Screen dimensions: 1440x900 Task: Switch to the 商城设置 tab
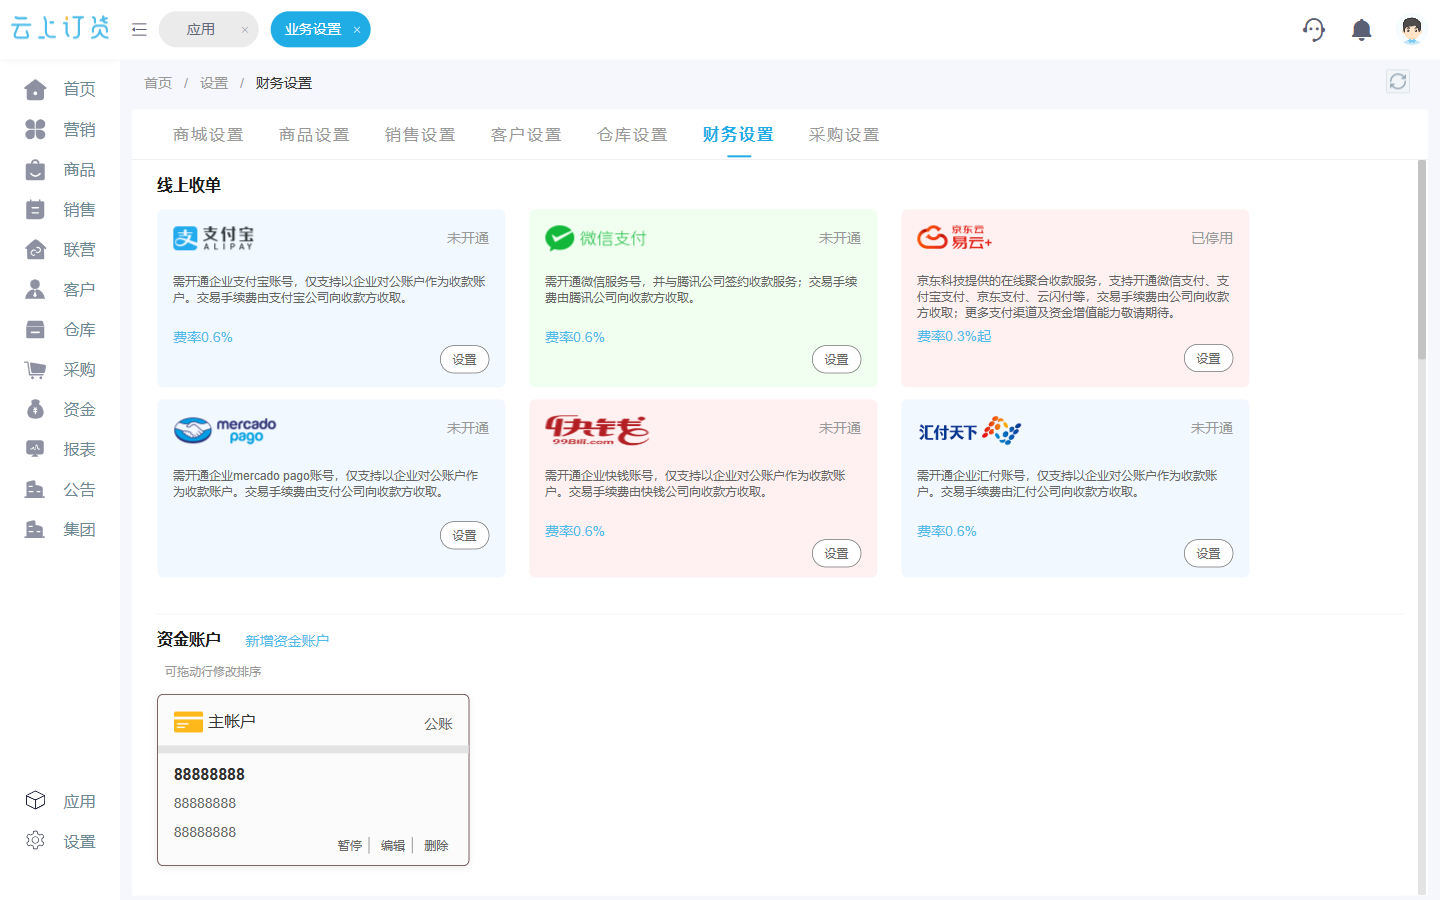tap(208, 135)
